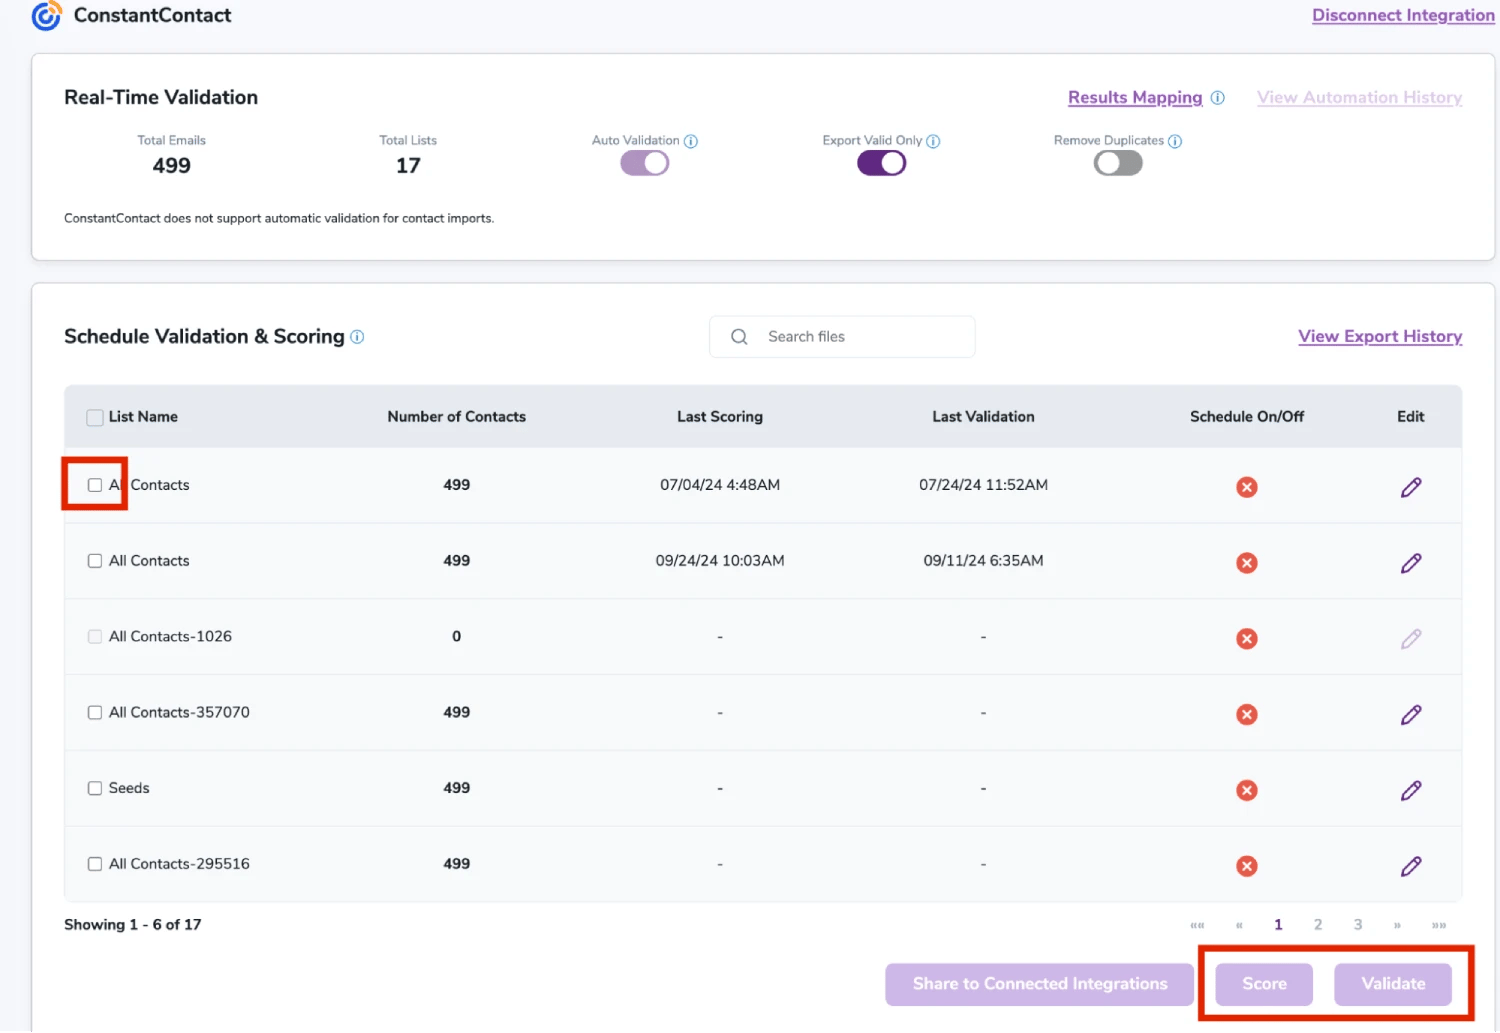The width and height of the screenshot is (1500, 1033).
Task: Click the Score button
Action: tap(1263, 983)
